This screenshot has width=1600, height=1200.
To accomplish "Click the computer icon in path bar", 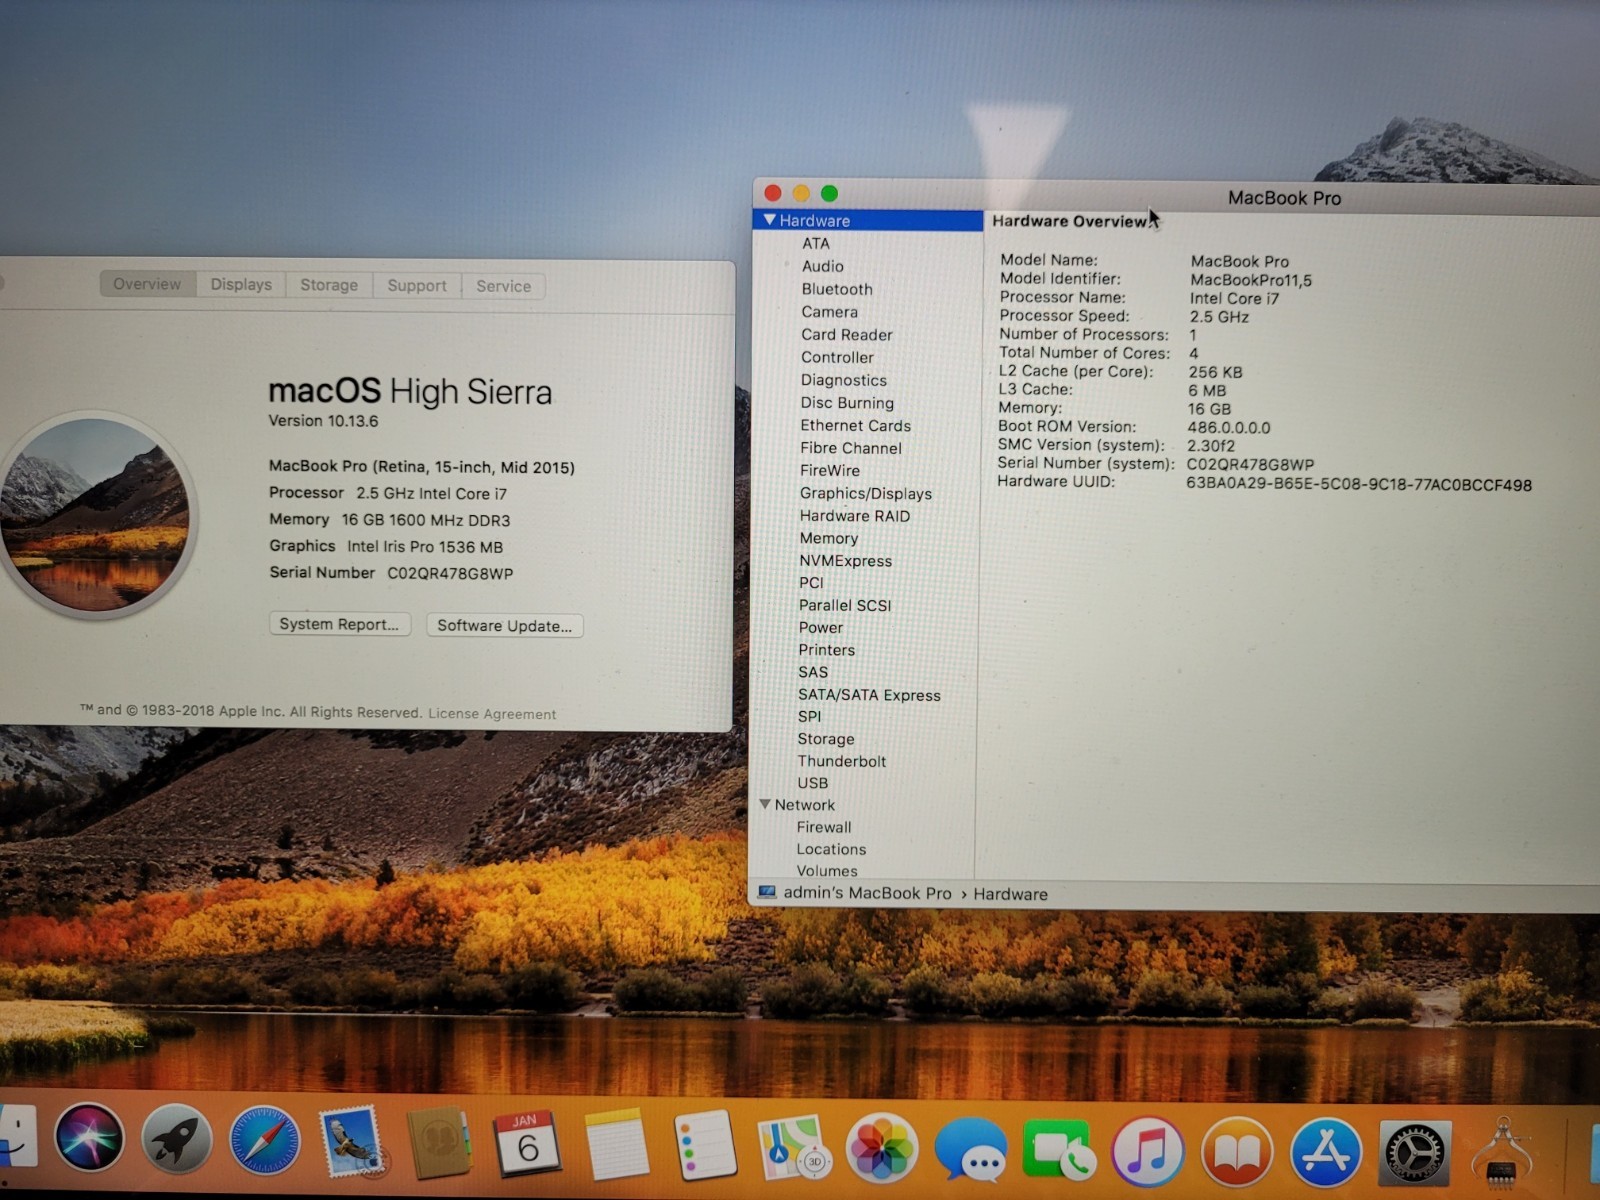I will [x=767, y=892].
